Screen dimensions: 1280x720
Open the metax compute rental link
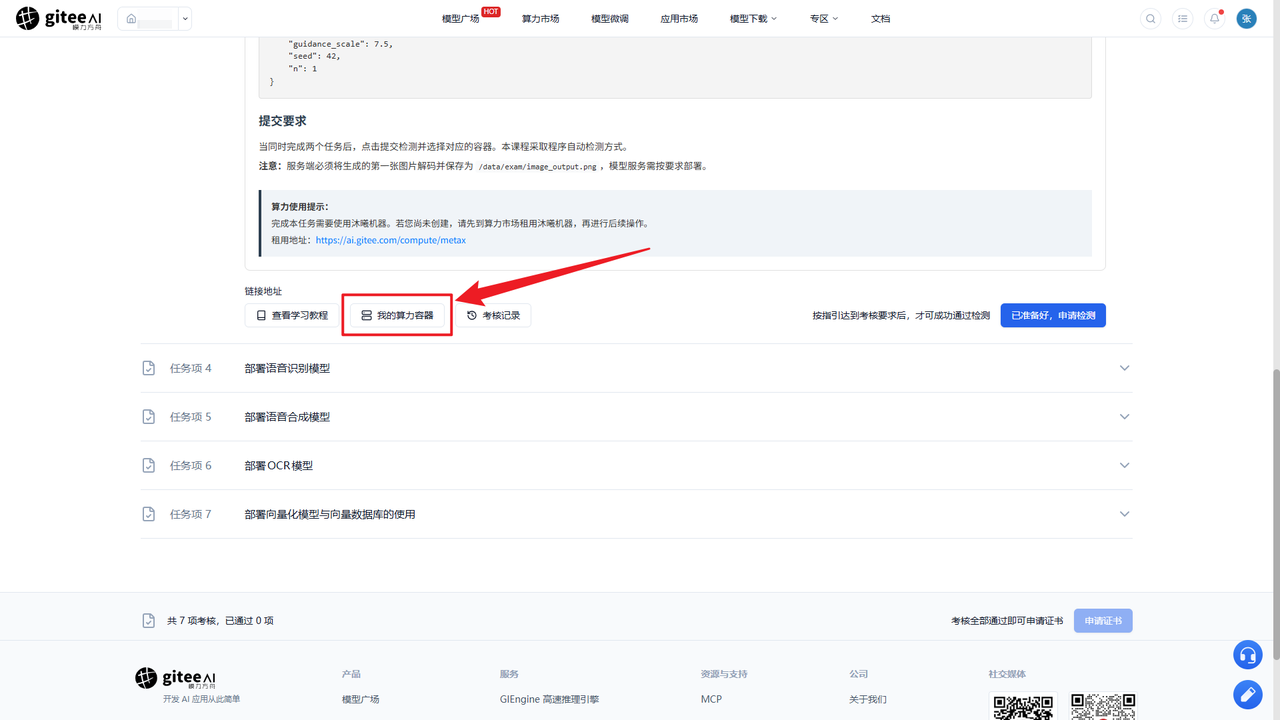[391, 240]
